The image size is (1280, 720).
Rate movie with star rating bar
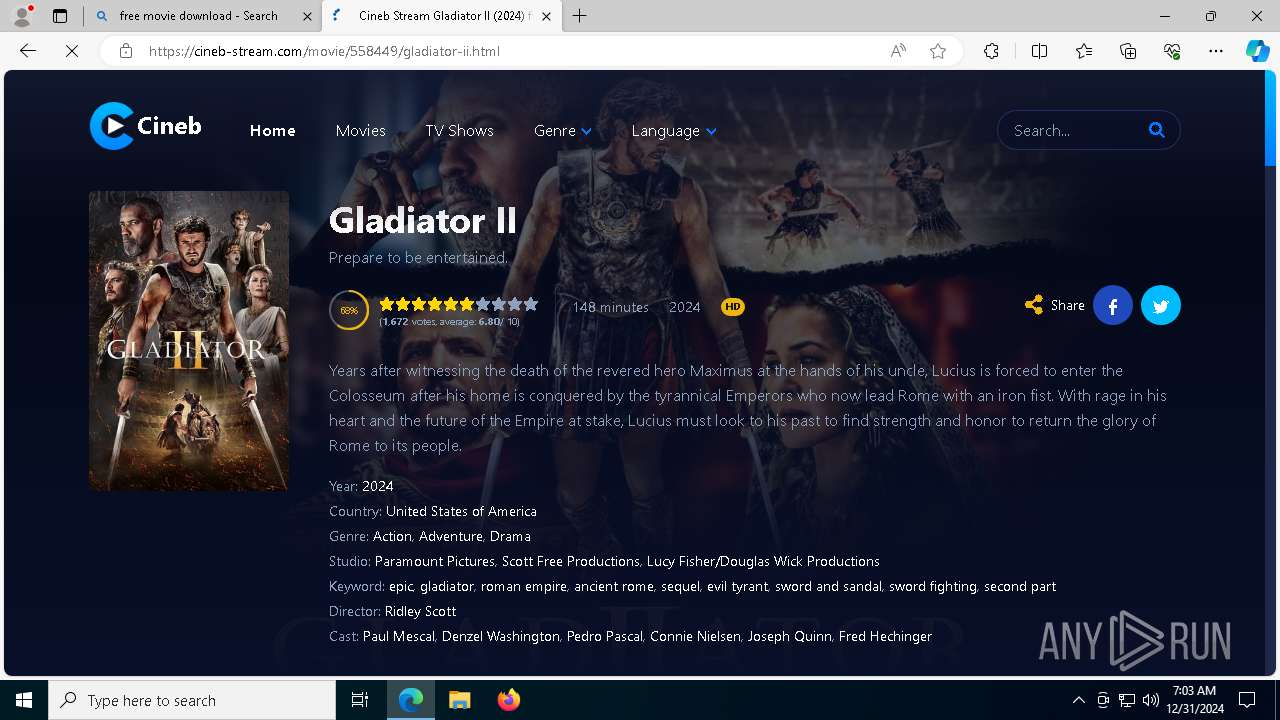(x=458, y=304)
